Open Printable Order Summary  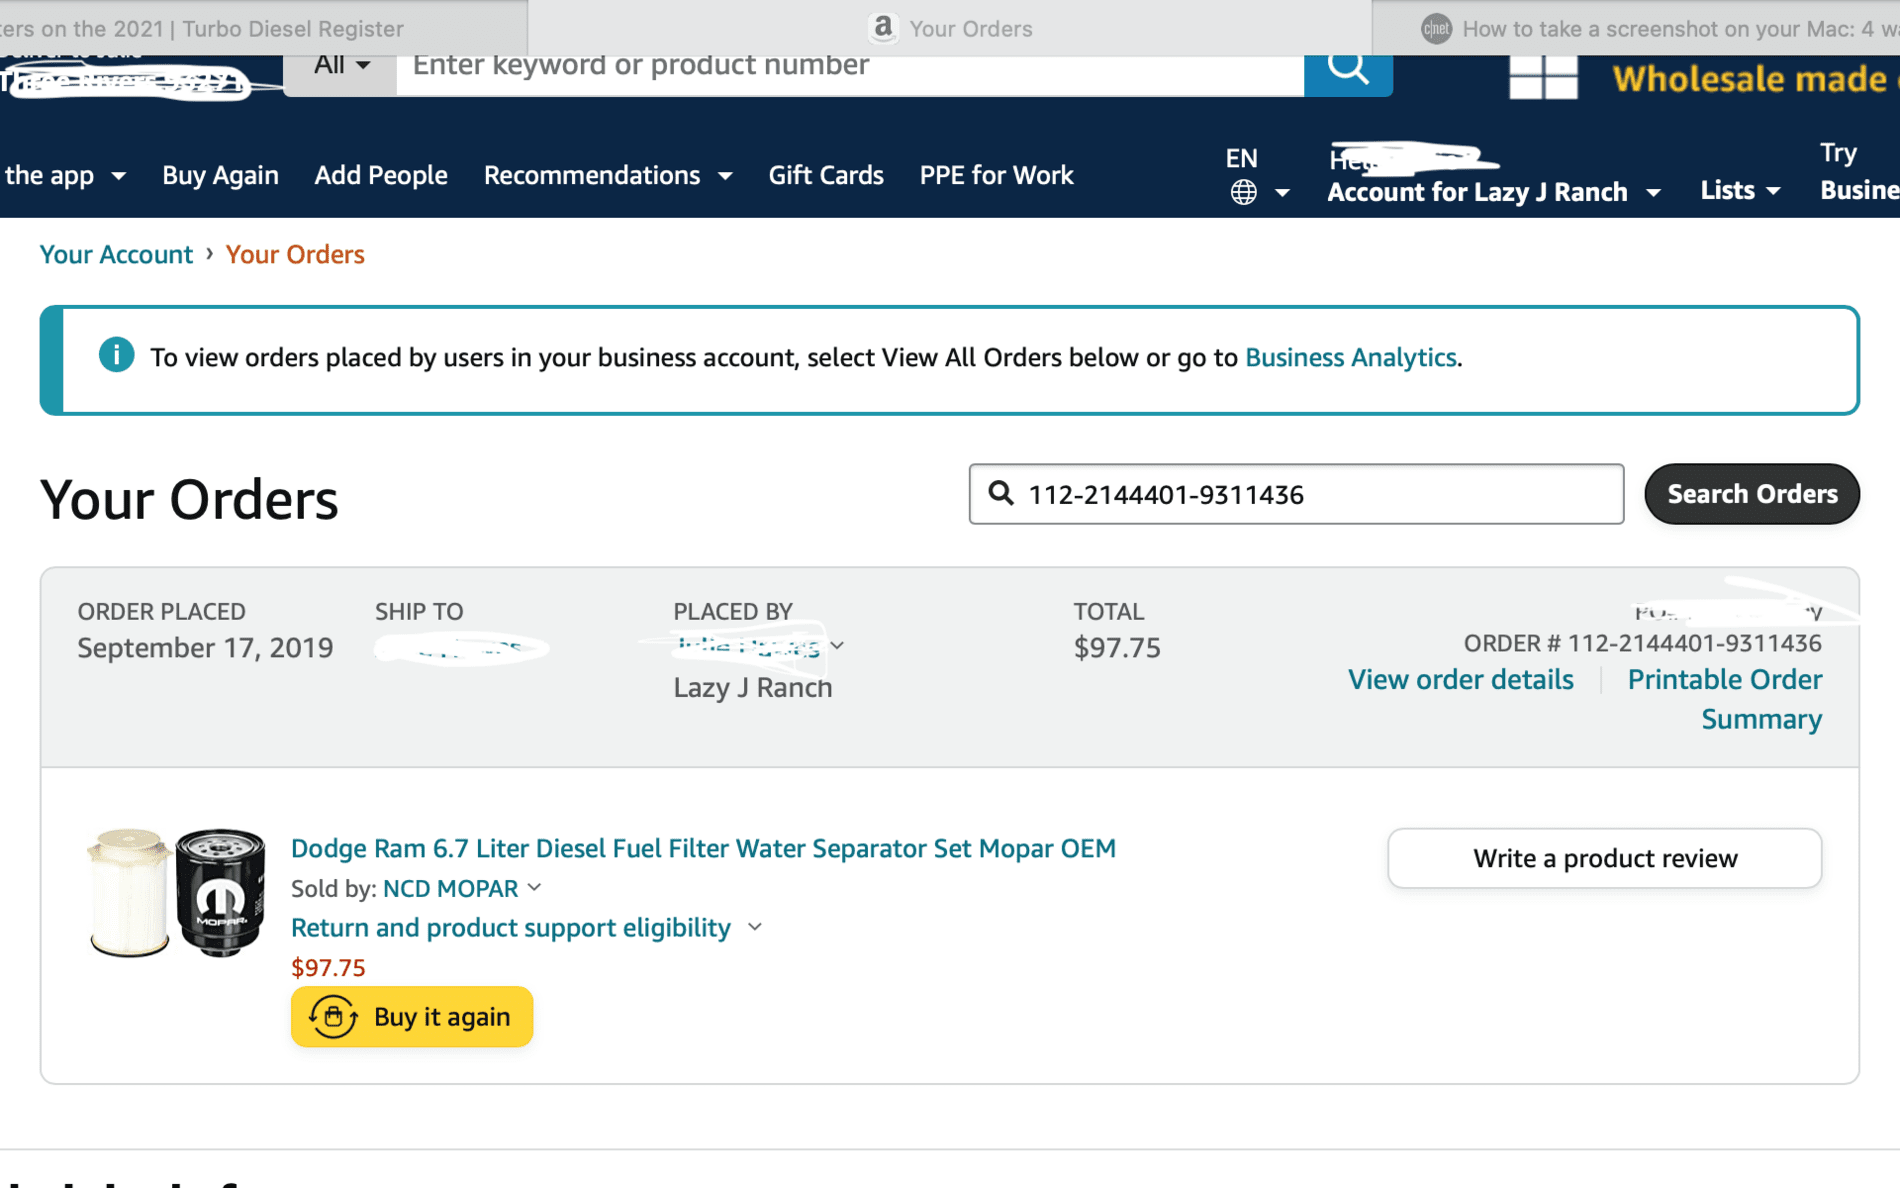tap(1724, 699)
